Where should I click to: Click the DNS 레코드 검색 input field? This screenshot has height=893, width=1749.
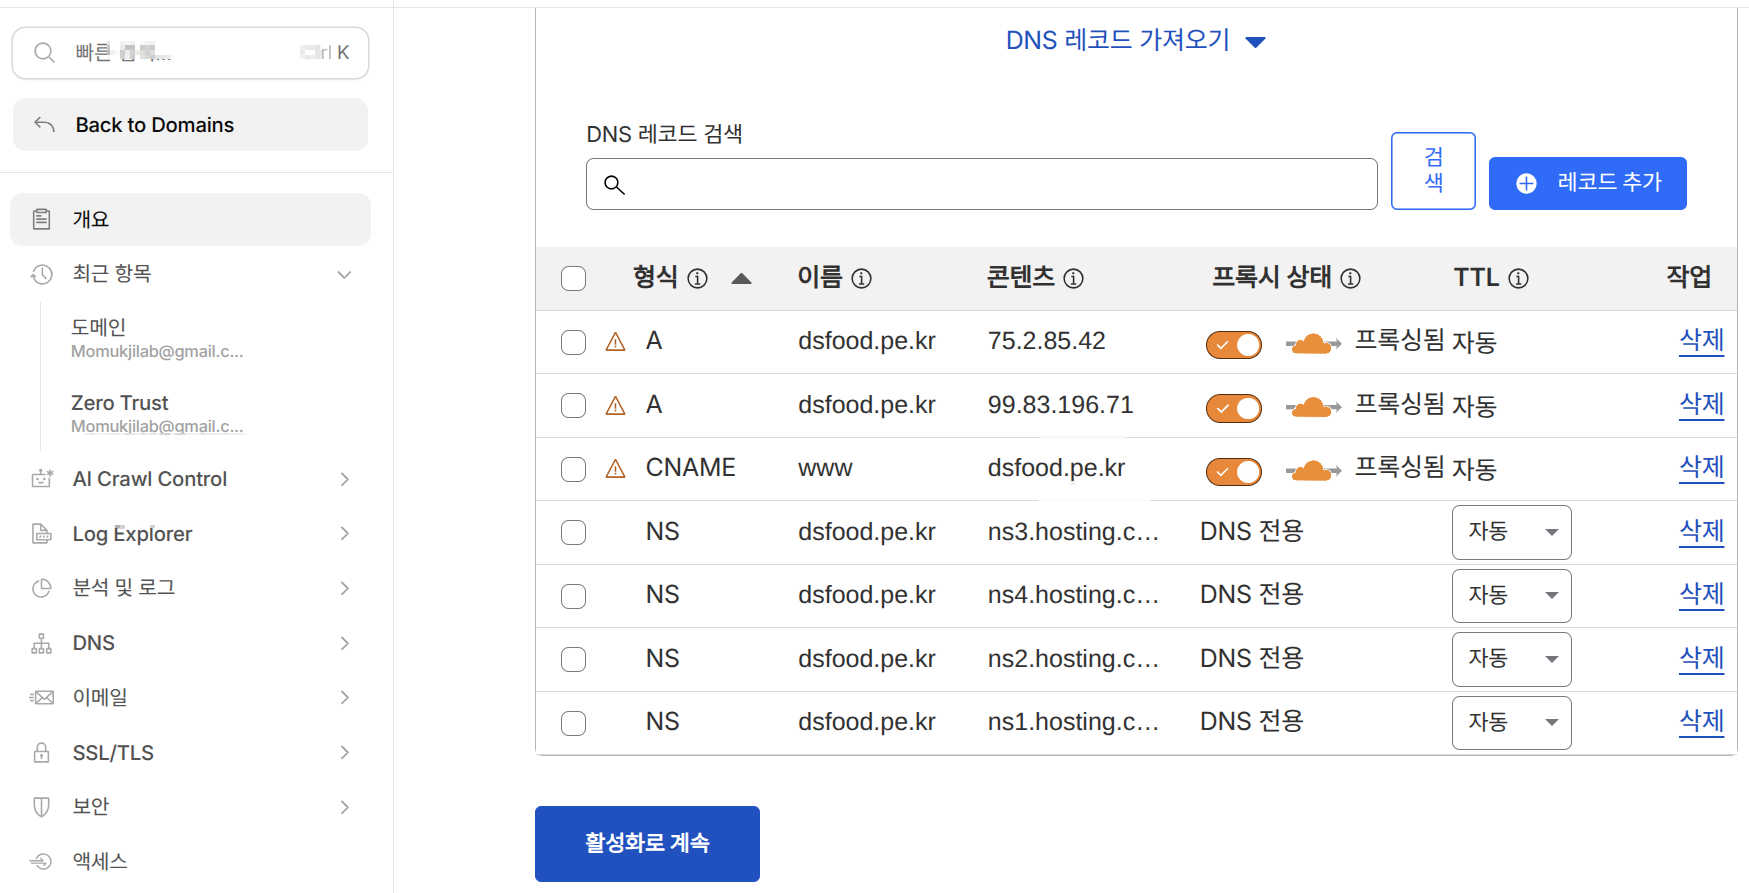981,184
